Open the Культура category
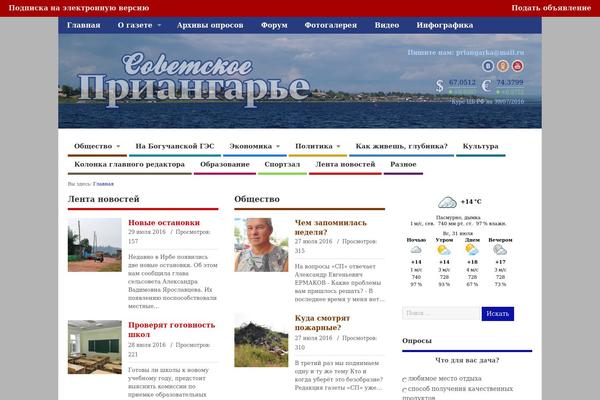600x400 pixels. tap(481, 146)
